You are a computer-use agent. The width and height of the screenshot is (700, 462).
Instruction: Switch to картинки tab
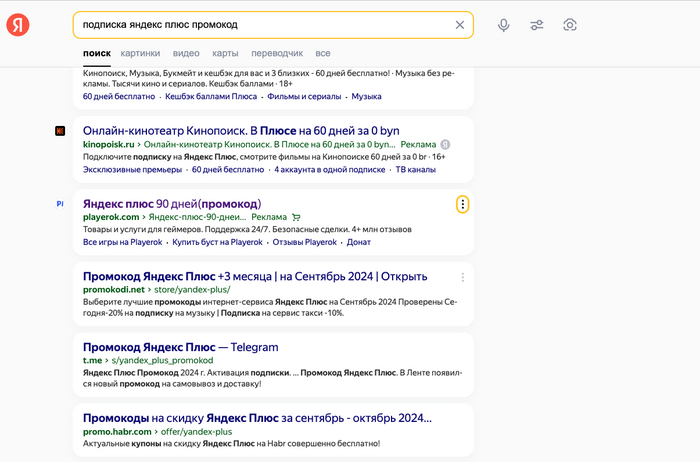(x=140, y=53)
